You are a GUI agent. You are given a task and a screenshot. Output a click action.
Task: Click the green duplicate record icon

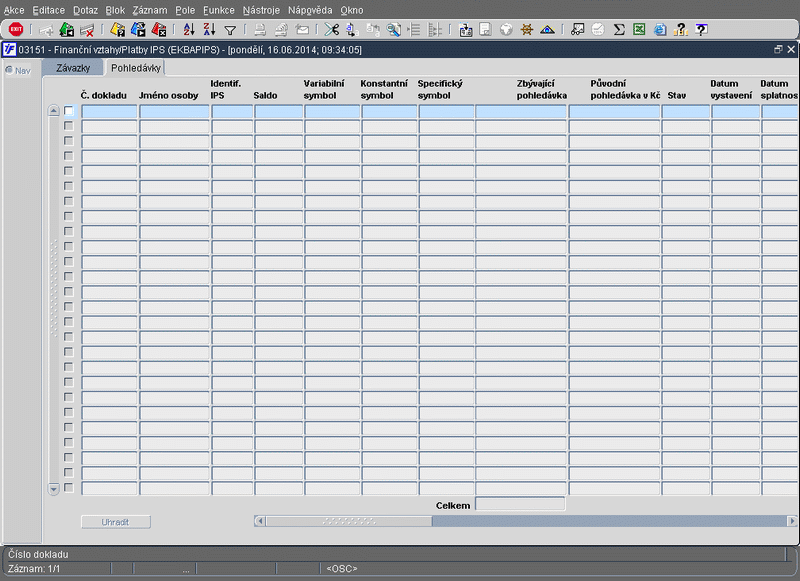(x=67, y=30)
